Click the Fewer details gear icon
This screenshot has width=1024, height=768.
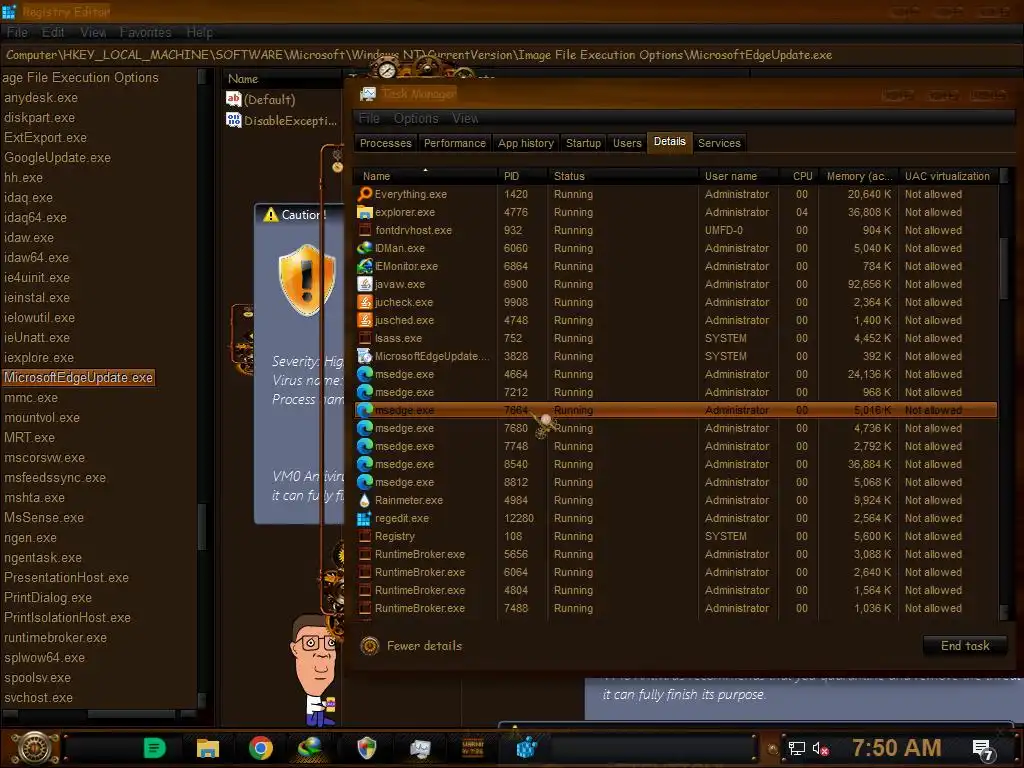370,646
